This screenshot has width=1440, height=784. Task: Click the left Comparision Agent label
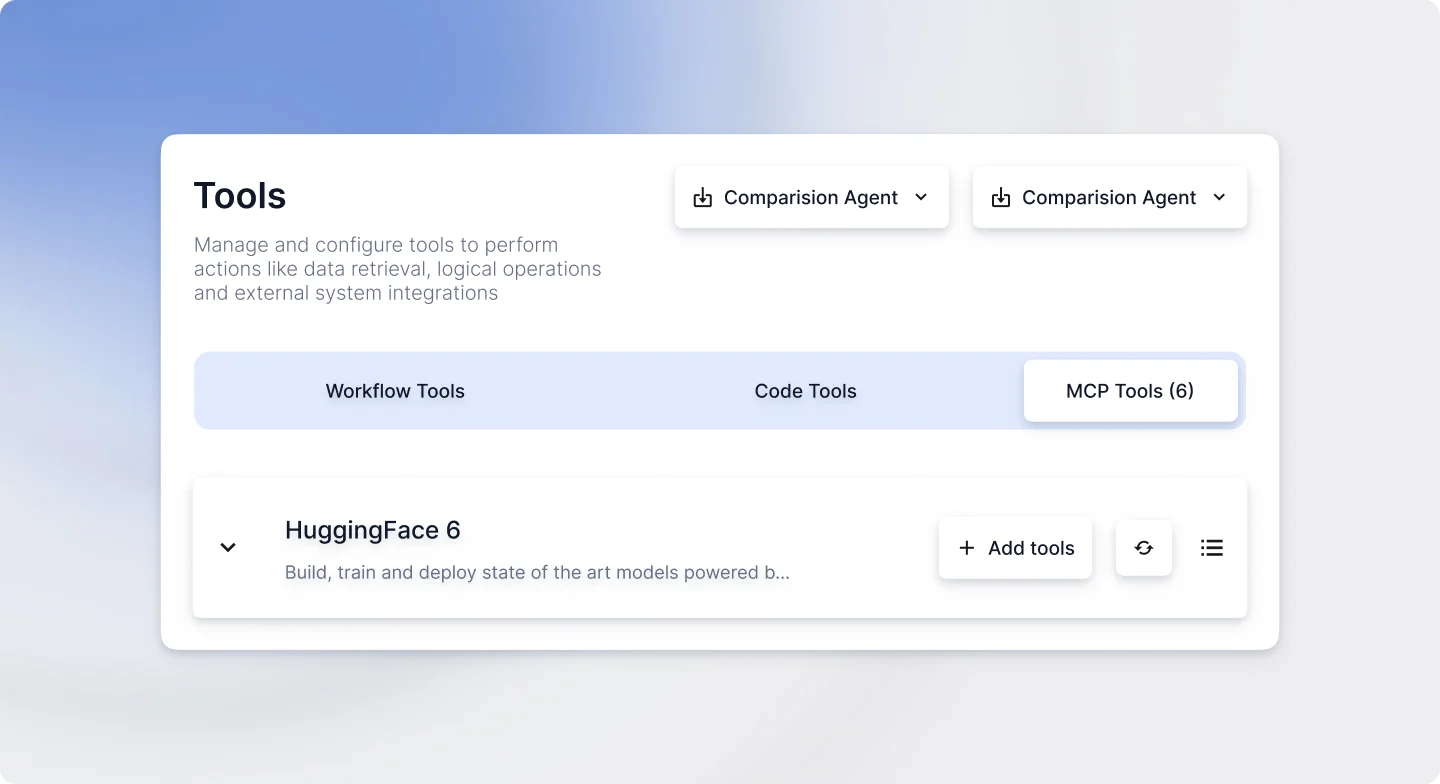click(811, 198)
